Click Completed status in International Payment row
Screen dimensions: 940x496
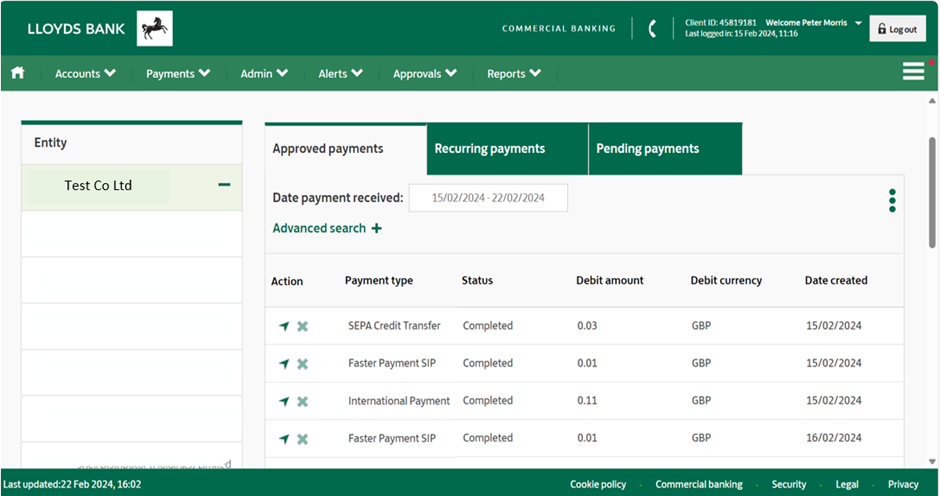487,401
